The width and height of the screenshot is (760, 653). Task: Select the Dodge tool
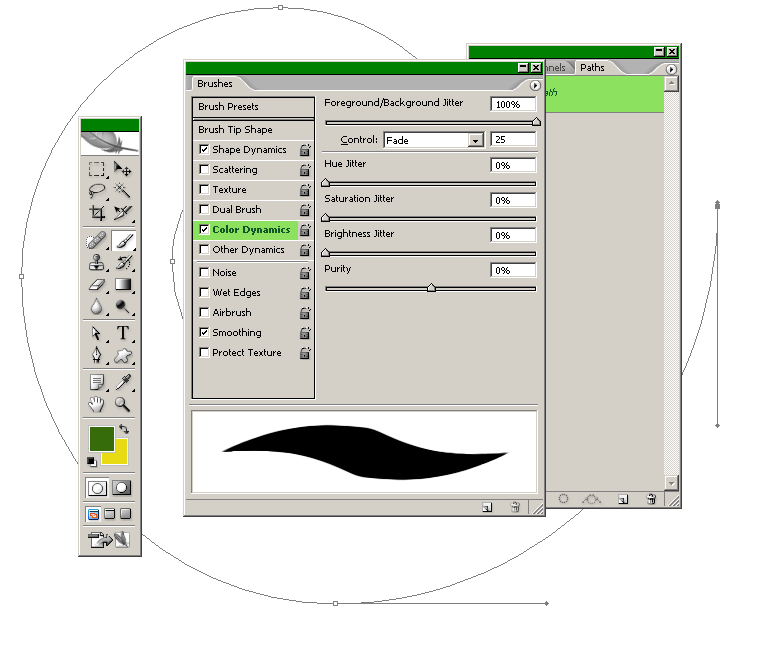pos(123,306)
